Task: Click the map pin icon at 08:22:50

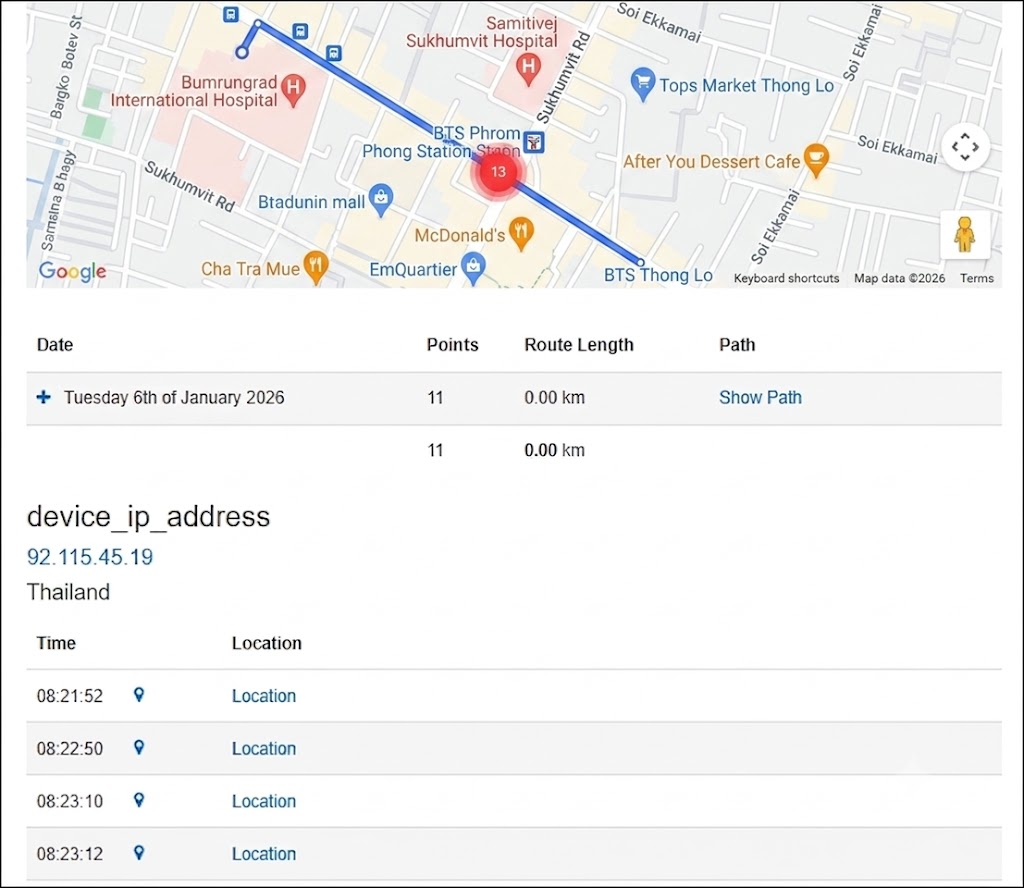Action: (138, 748)
